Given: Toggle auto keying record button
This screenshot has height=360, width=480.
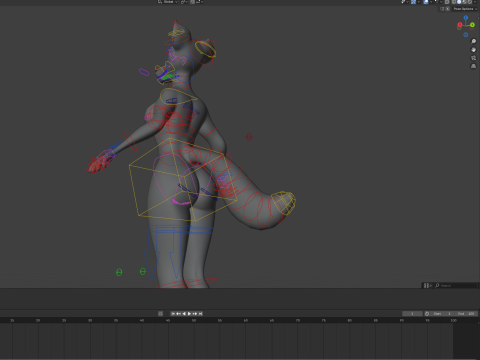Looking at the screenshot, I should click(160, 314).
